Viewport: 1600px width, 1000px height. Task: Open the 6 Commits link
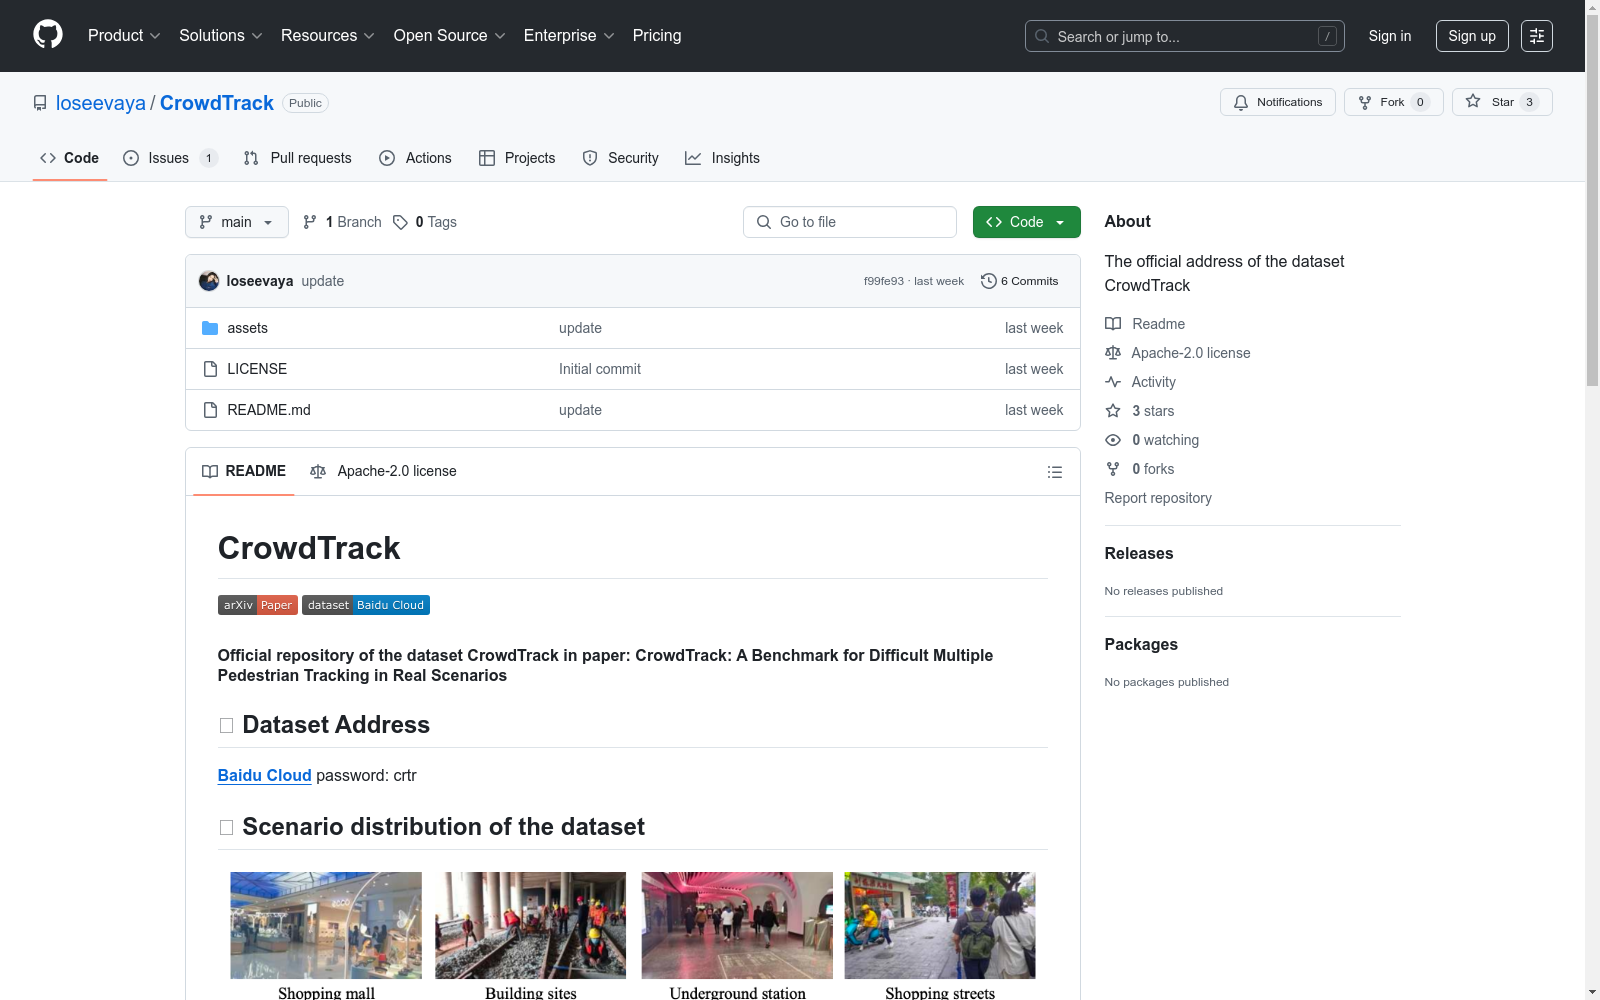[x=1020, y=281]
